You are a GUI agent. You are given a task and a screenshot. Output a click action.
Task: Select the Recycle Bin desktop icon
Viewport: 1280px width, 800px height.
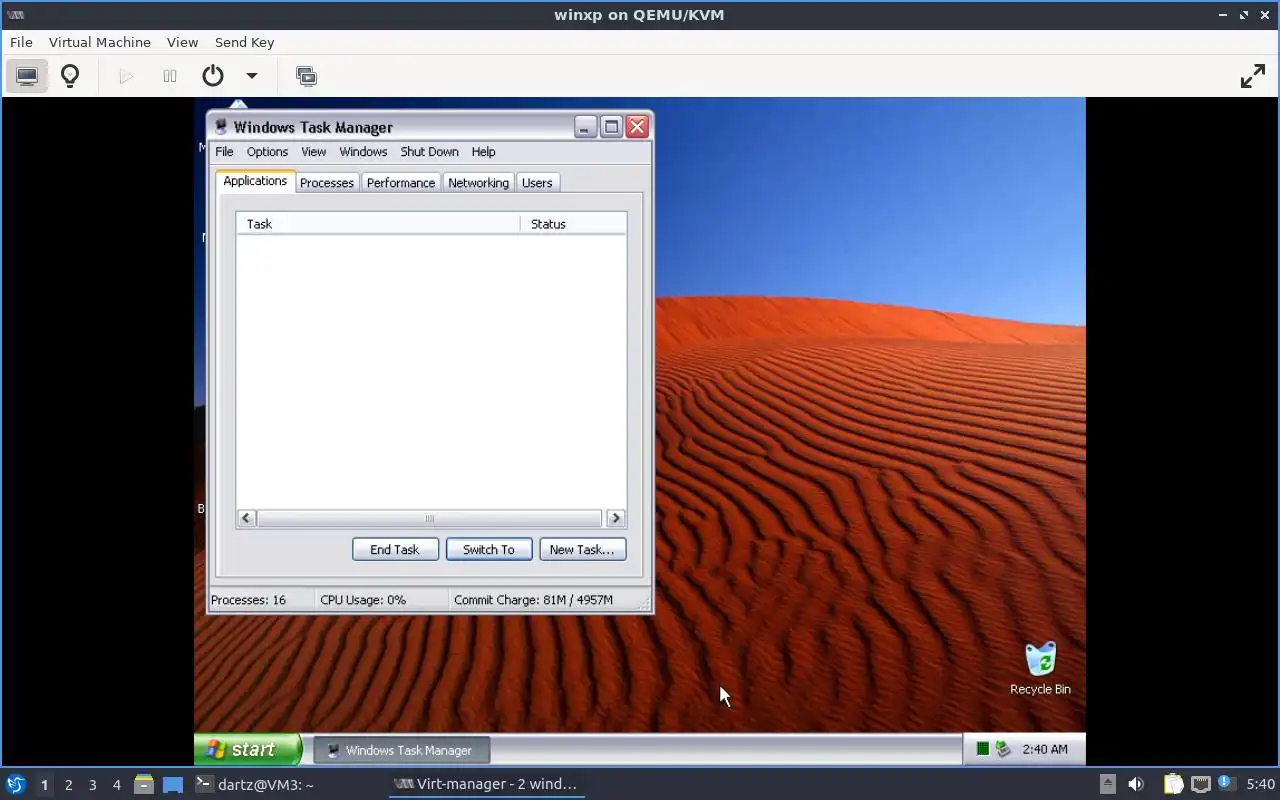point(1040,668)
